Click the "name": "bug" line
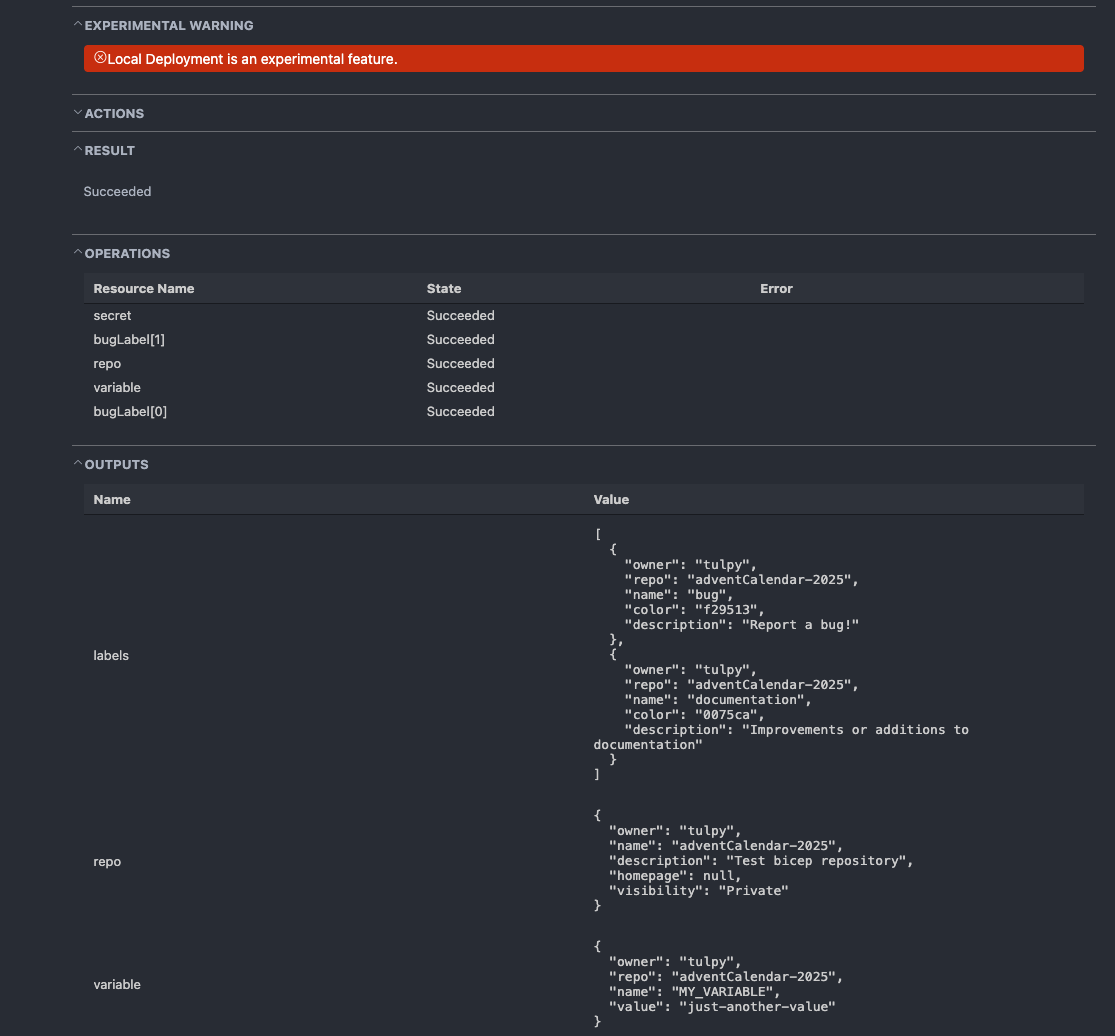Screen dimensions: 1115x1036 (x=678, y=595)
